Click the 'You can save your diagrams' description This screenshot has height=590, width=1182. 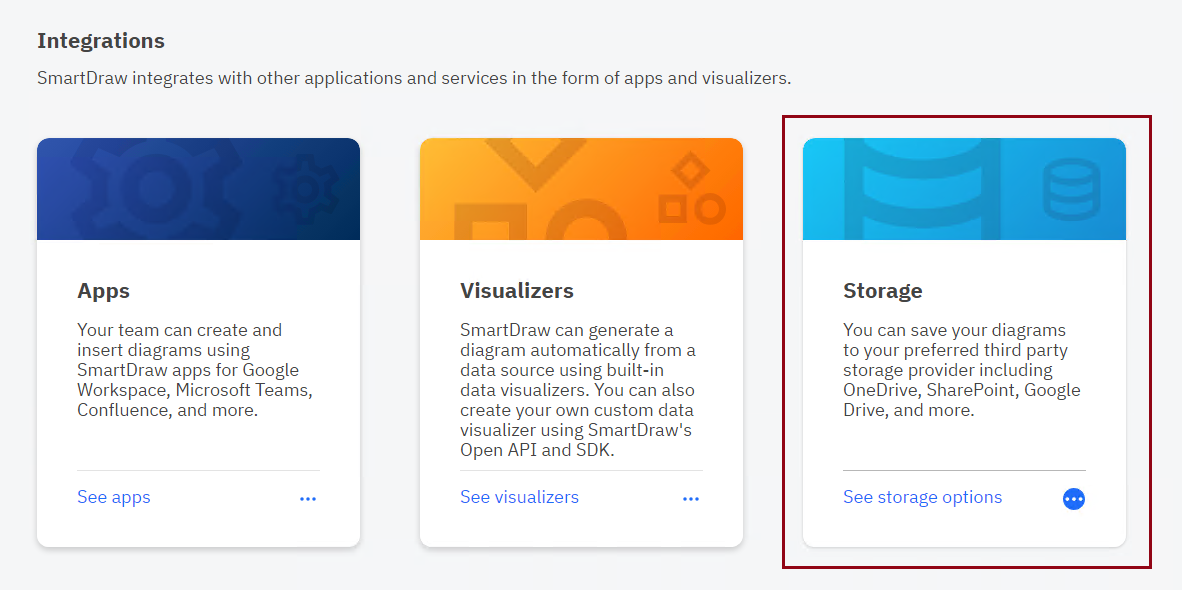962,370
